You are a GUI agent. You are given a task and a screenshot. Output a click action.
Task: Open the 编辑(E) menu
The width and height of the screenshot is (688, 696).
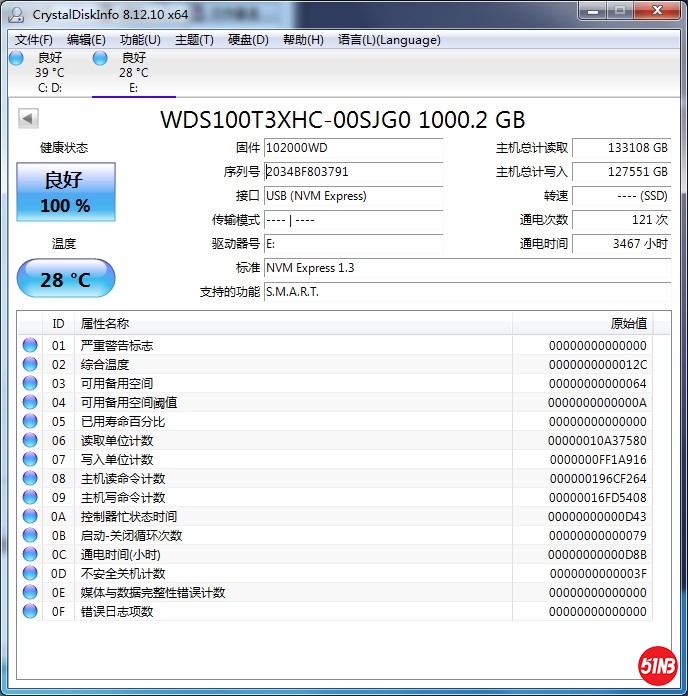click(86, 40)
